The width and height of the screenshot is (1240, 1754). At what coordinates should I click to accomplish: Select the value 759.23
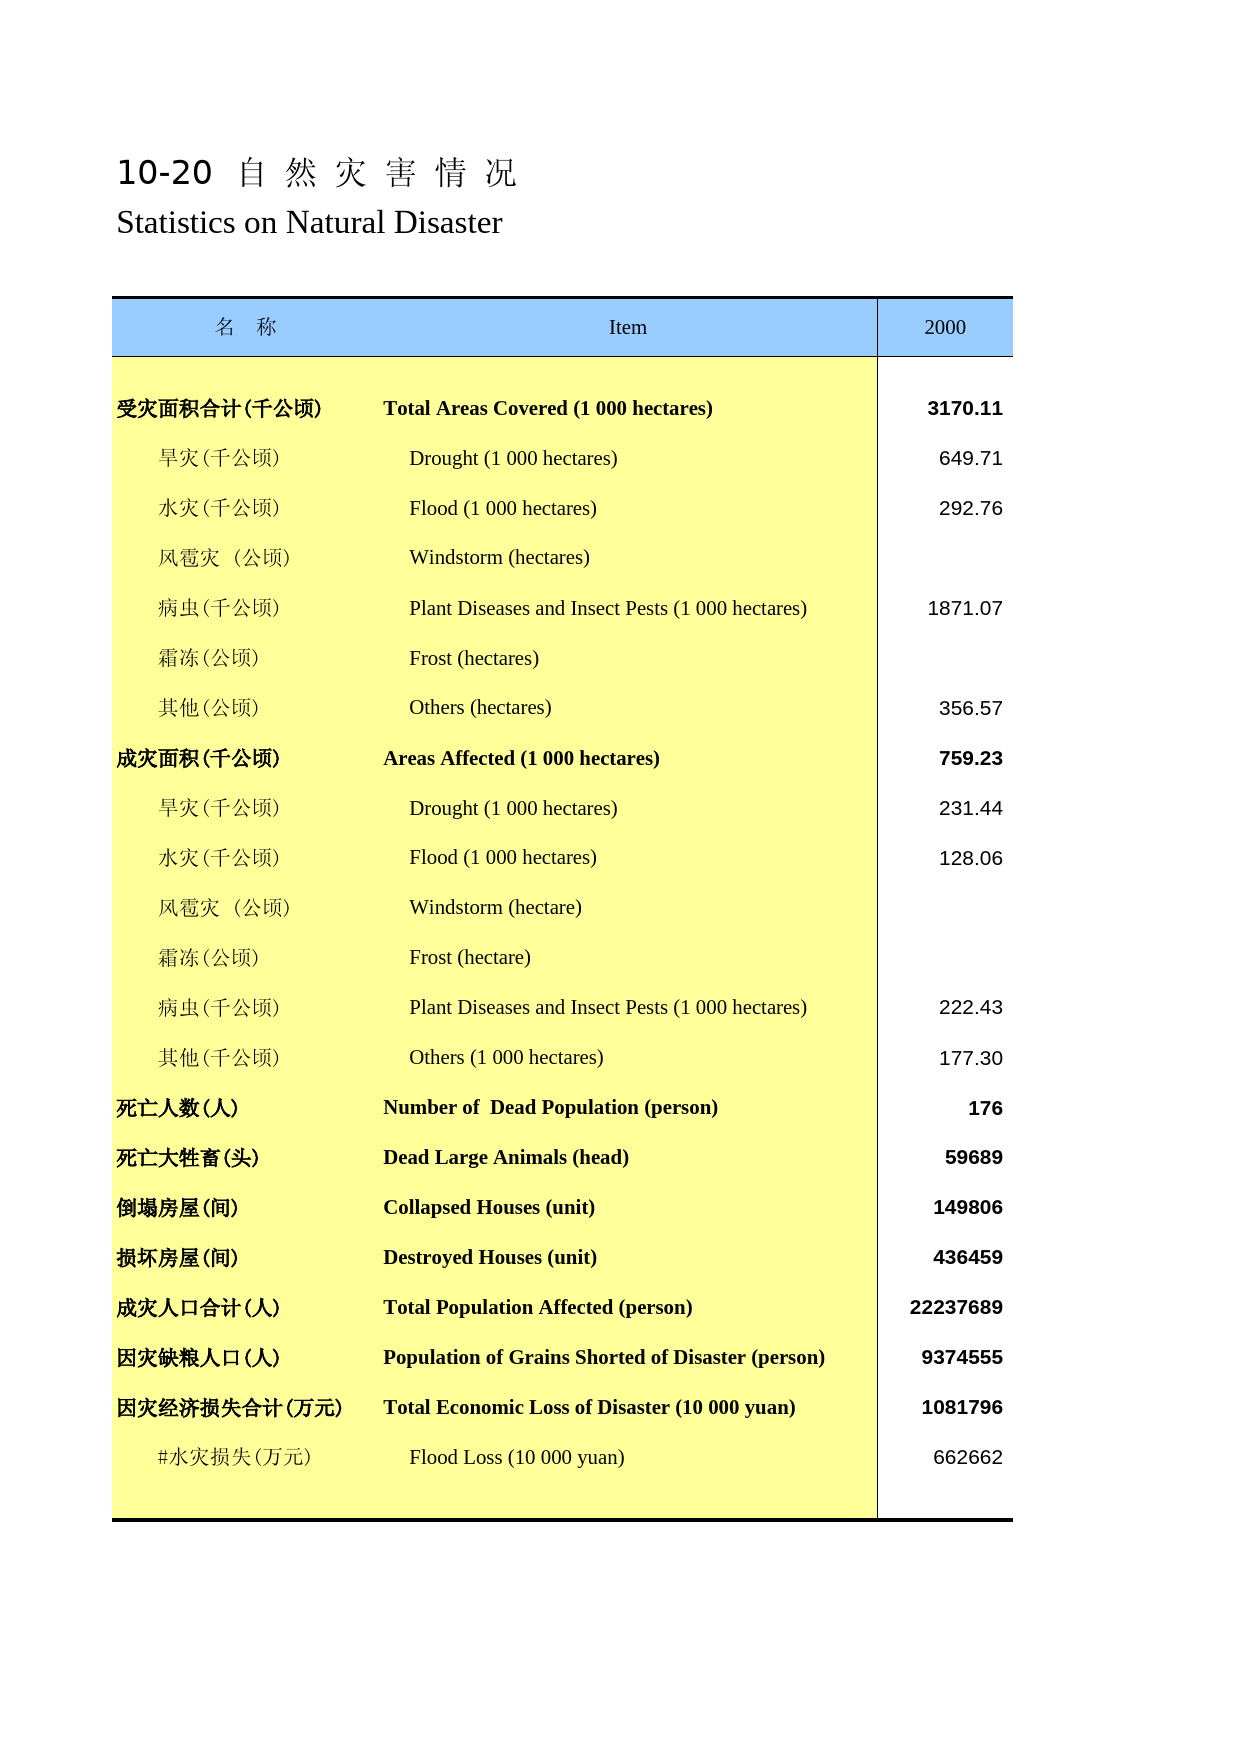(x=970, y=758)
